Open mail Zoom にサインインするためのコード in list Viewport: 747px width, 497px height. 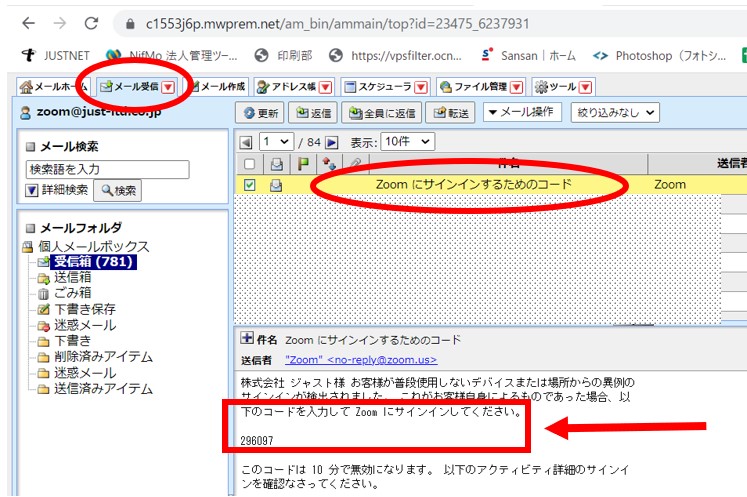tap(474, 184)
